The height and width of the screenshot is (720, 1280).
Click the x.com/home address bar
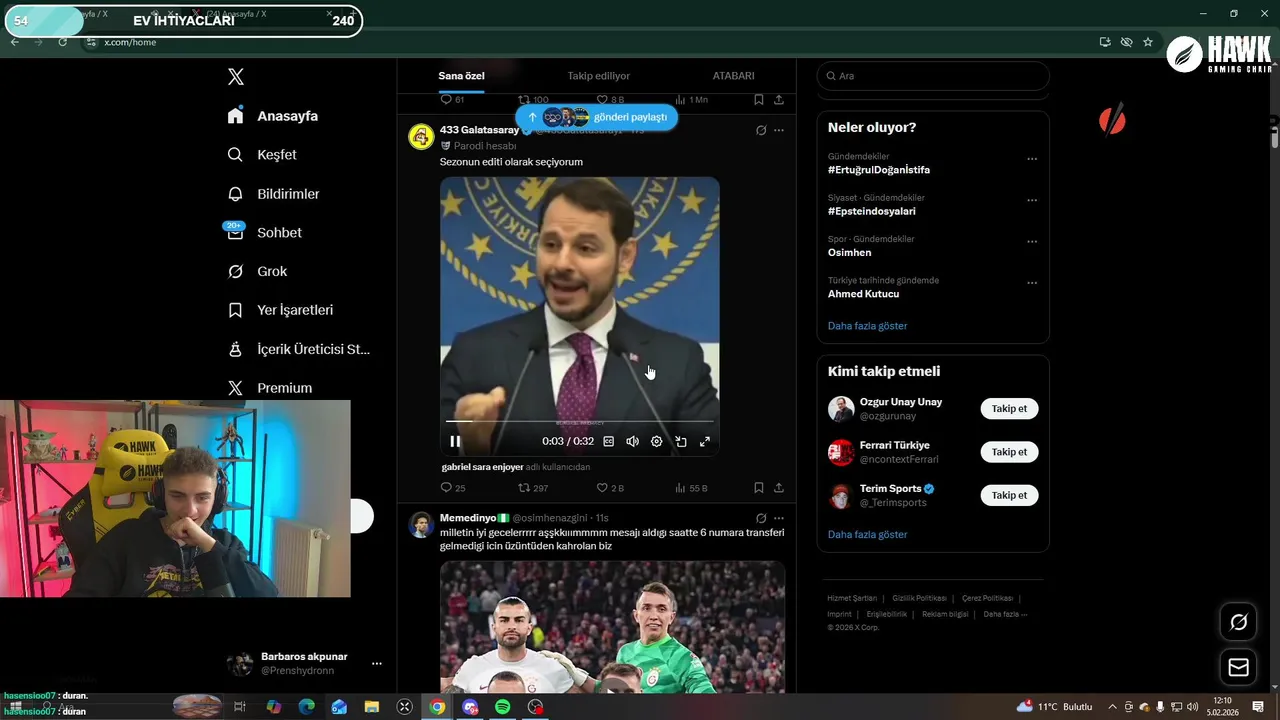[131, 42]
